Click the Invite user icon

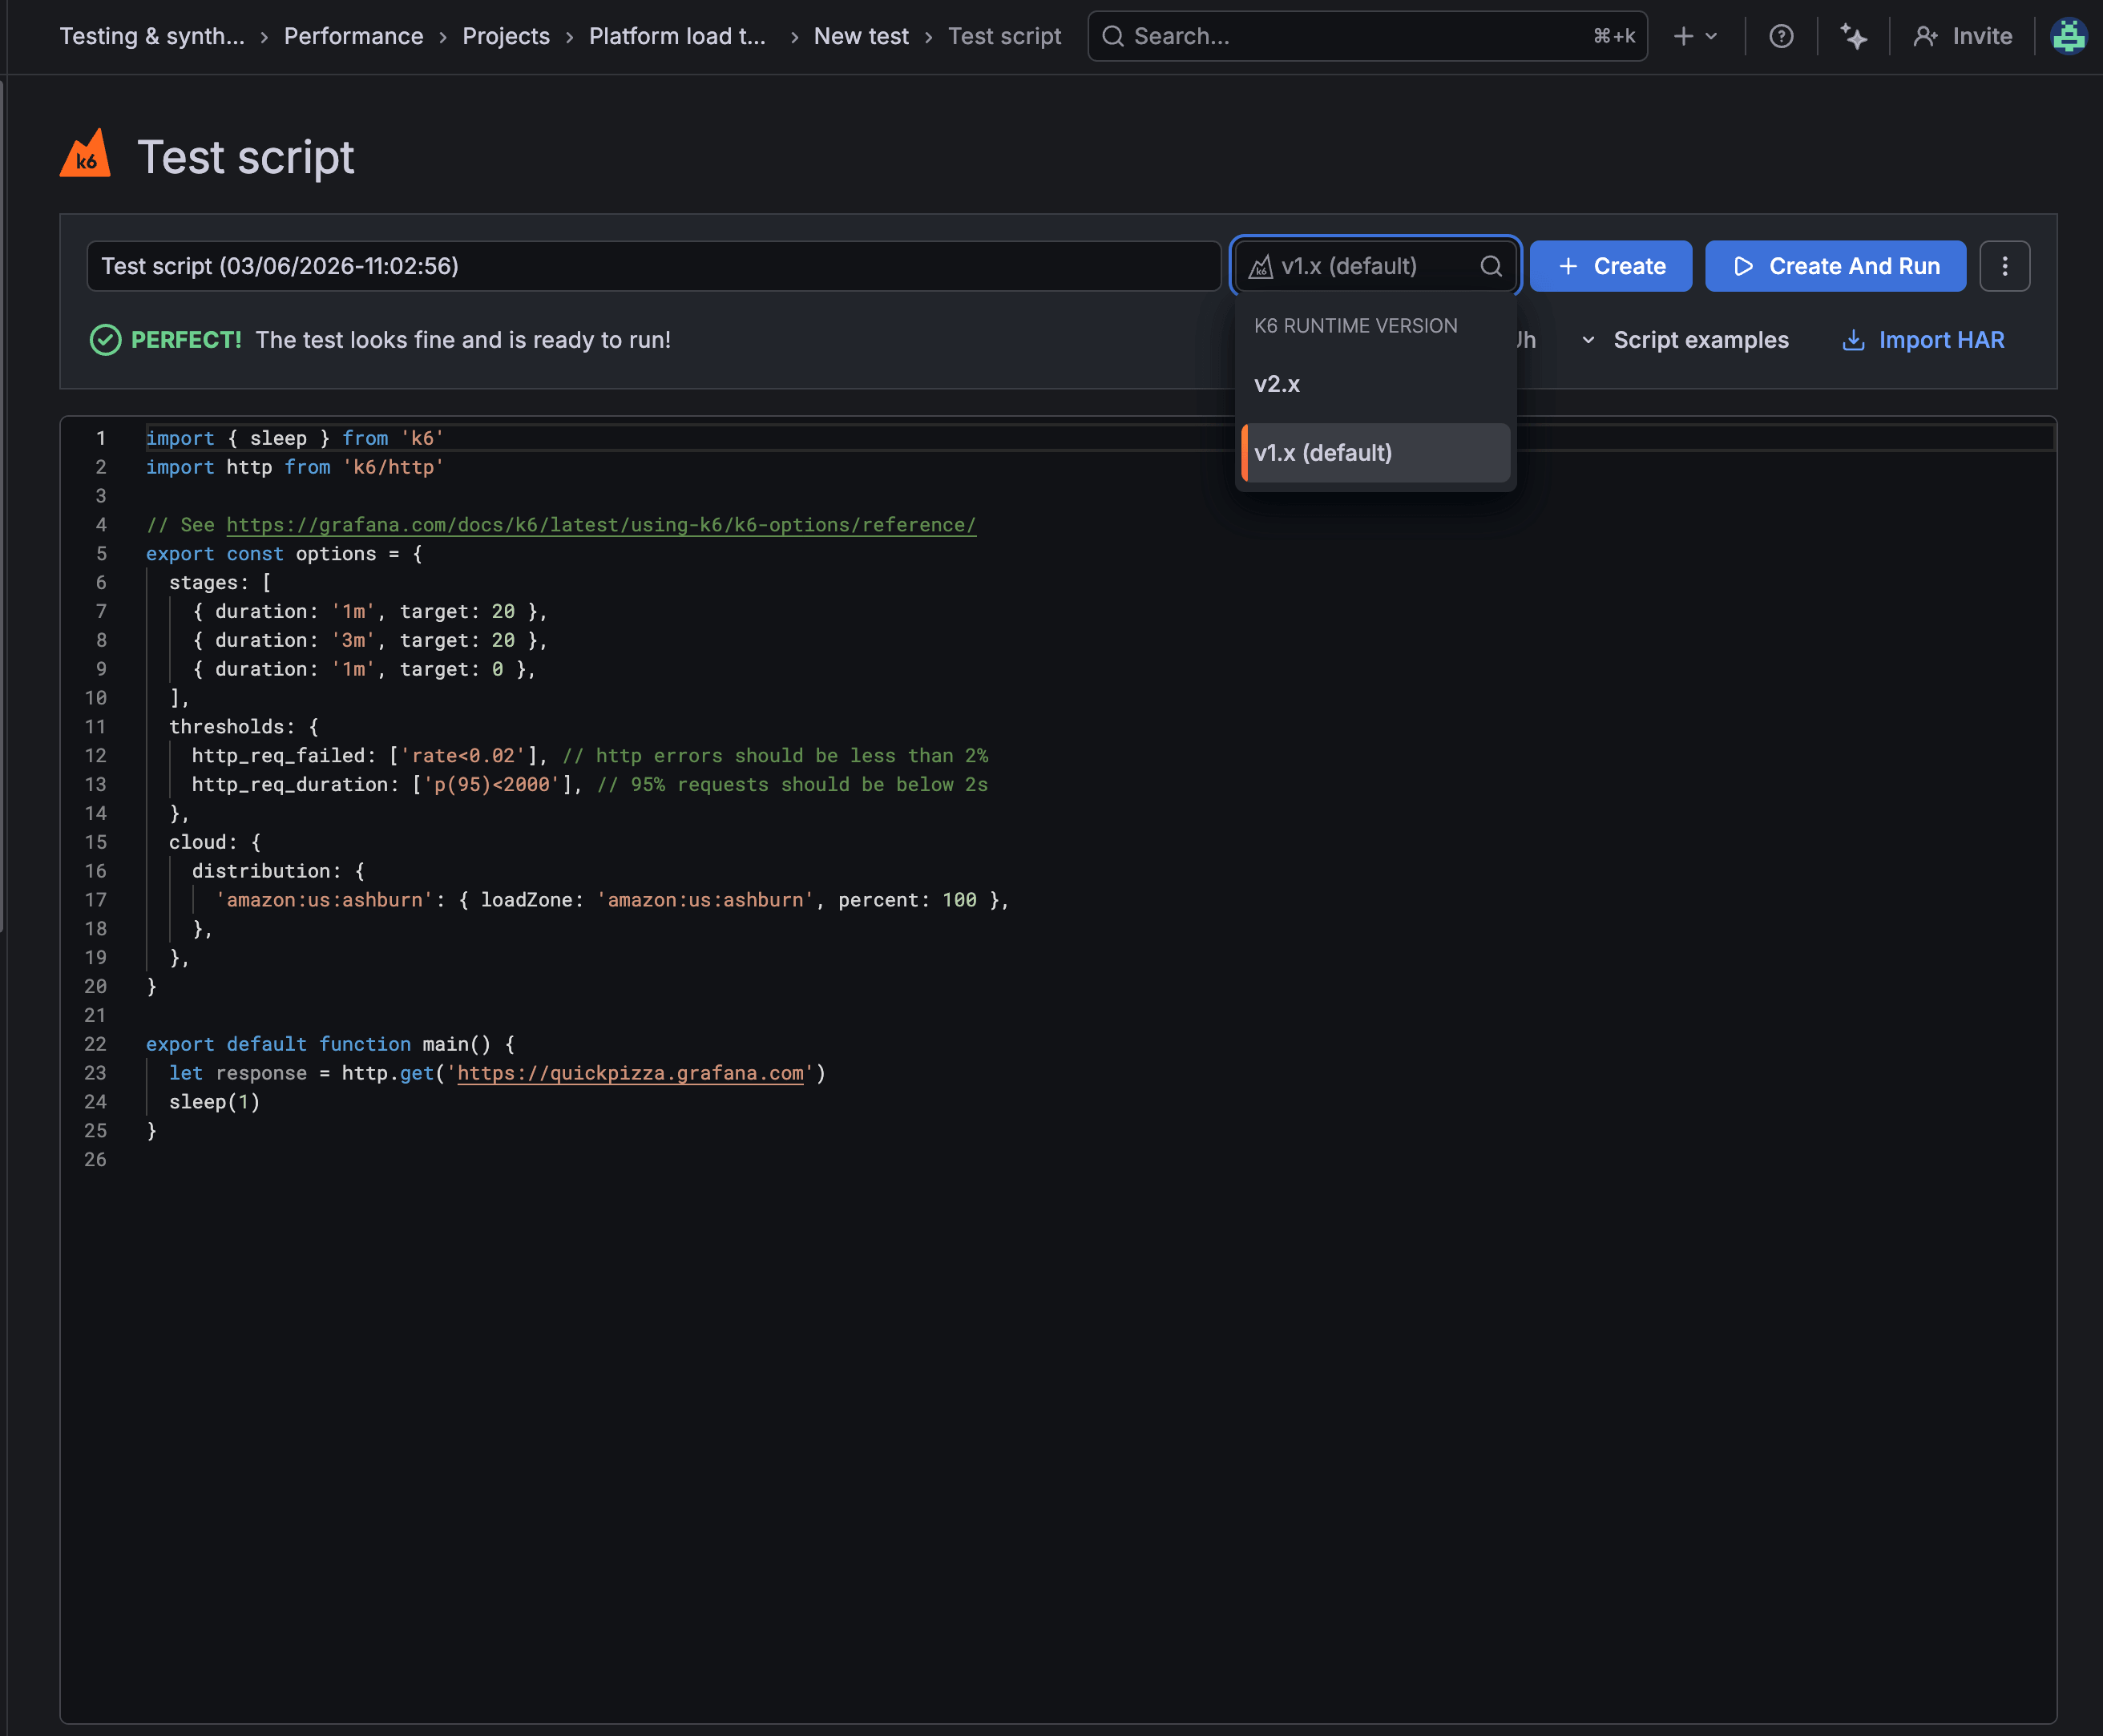[x=1925, y=37]
